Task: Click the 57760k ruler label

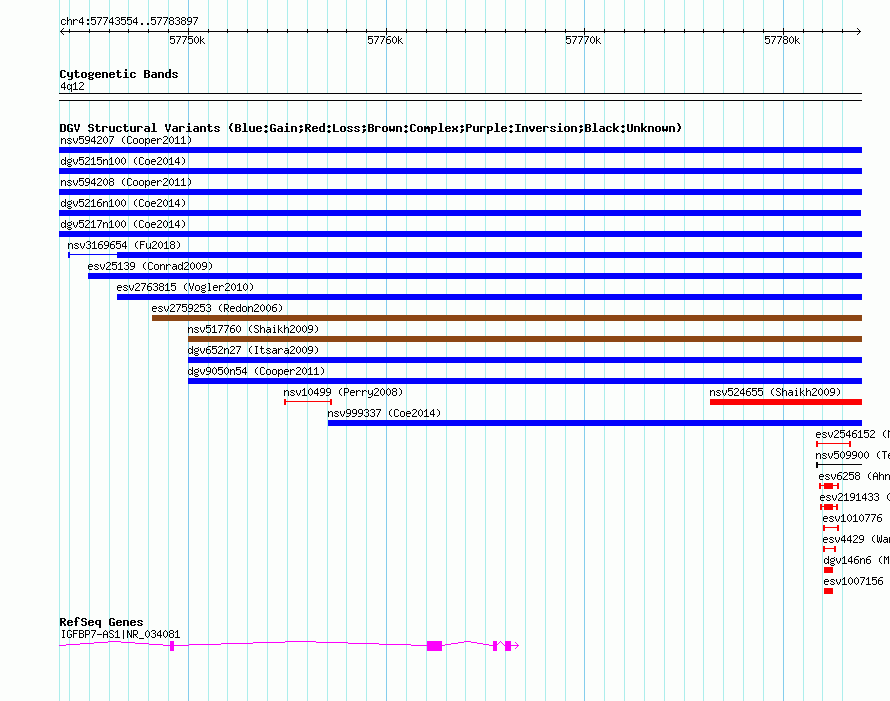Action: click(x=385, y=40)
